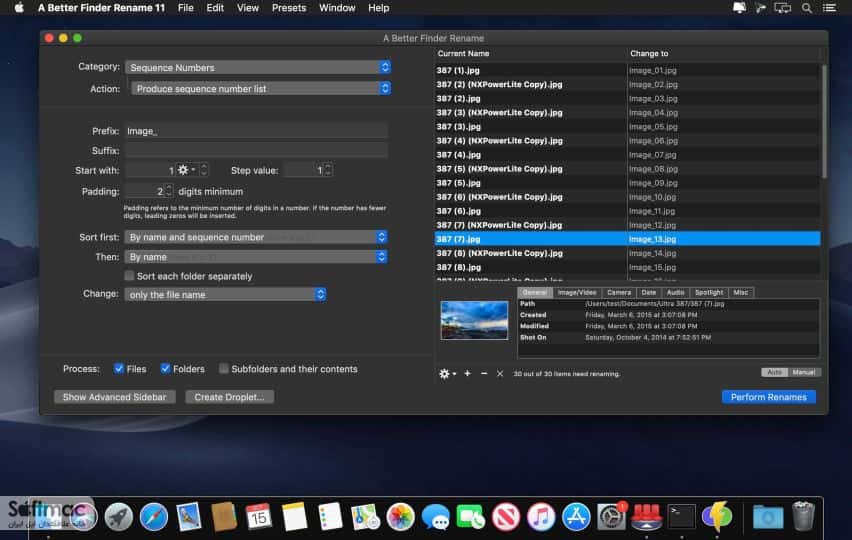Open the Downloads folder in the dock

(x=768, y=517)
